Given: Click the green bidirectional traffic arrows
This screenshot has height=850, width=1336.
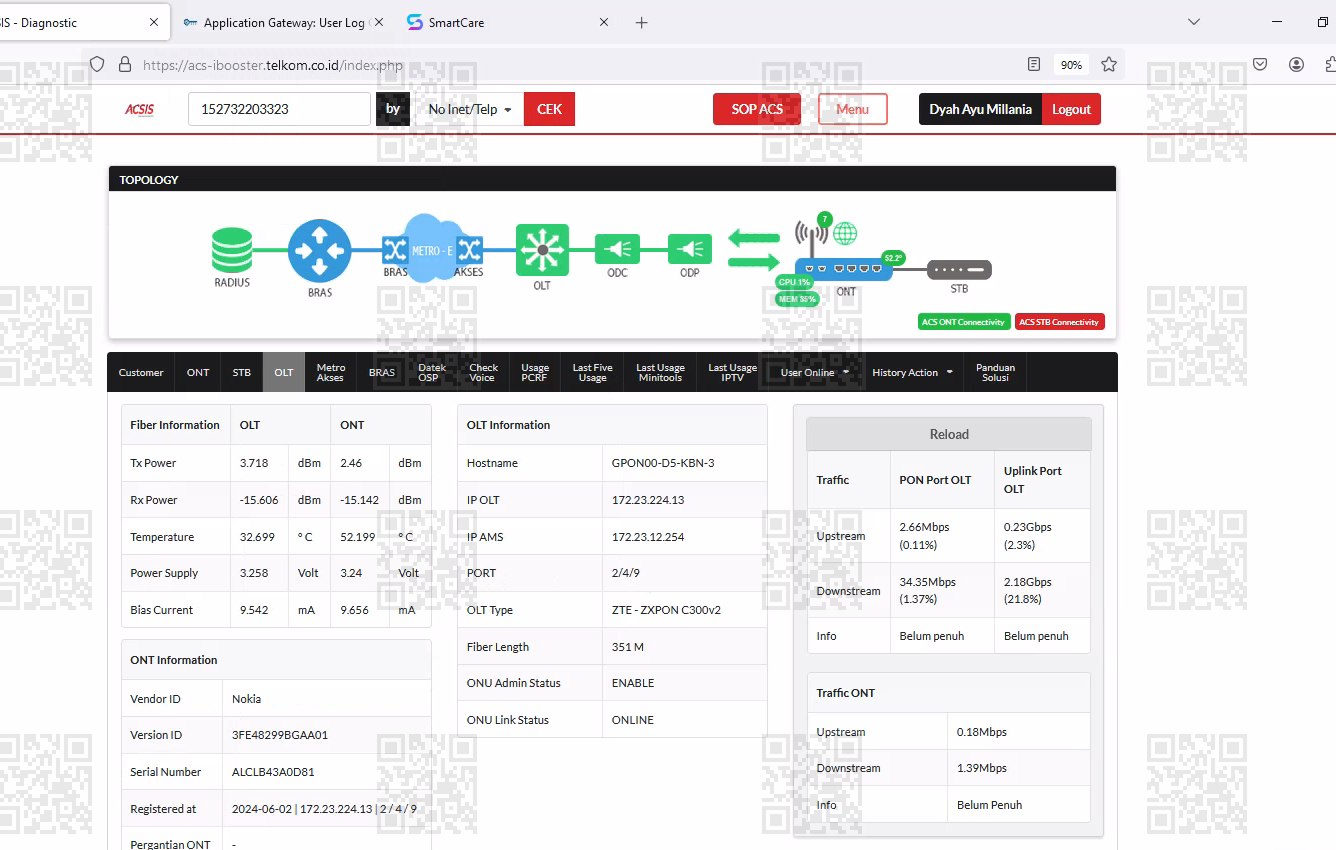Looking at the screenshot, I should (x=753, y=250).
